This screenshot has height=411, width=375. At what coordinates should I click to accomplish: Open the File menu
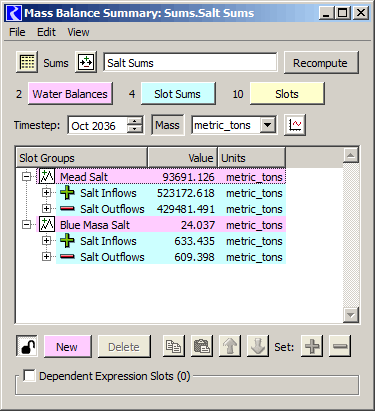(17, 32)
